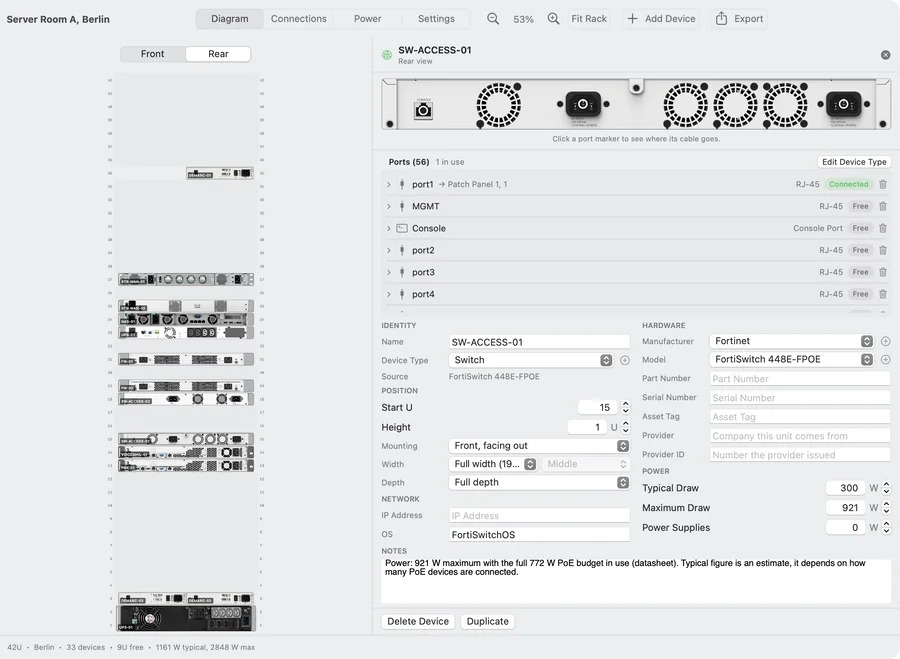Click the Duplicate button

(x=487, y=621)
